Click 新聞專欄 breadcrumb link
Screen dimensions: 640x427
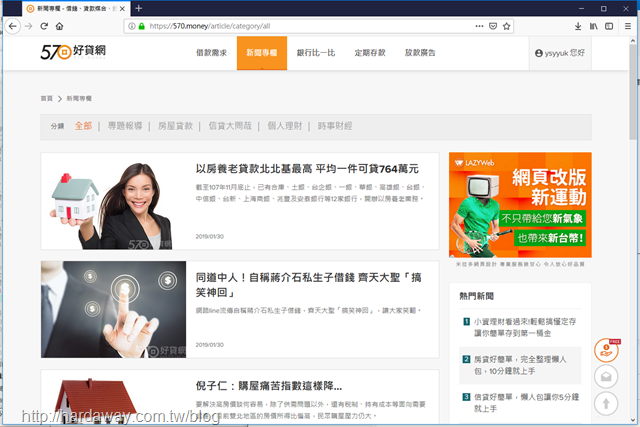pyautogui.click(x=79, y=98)
